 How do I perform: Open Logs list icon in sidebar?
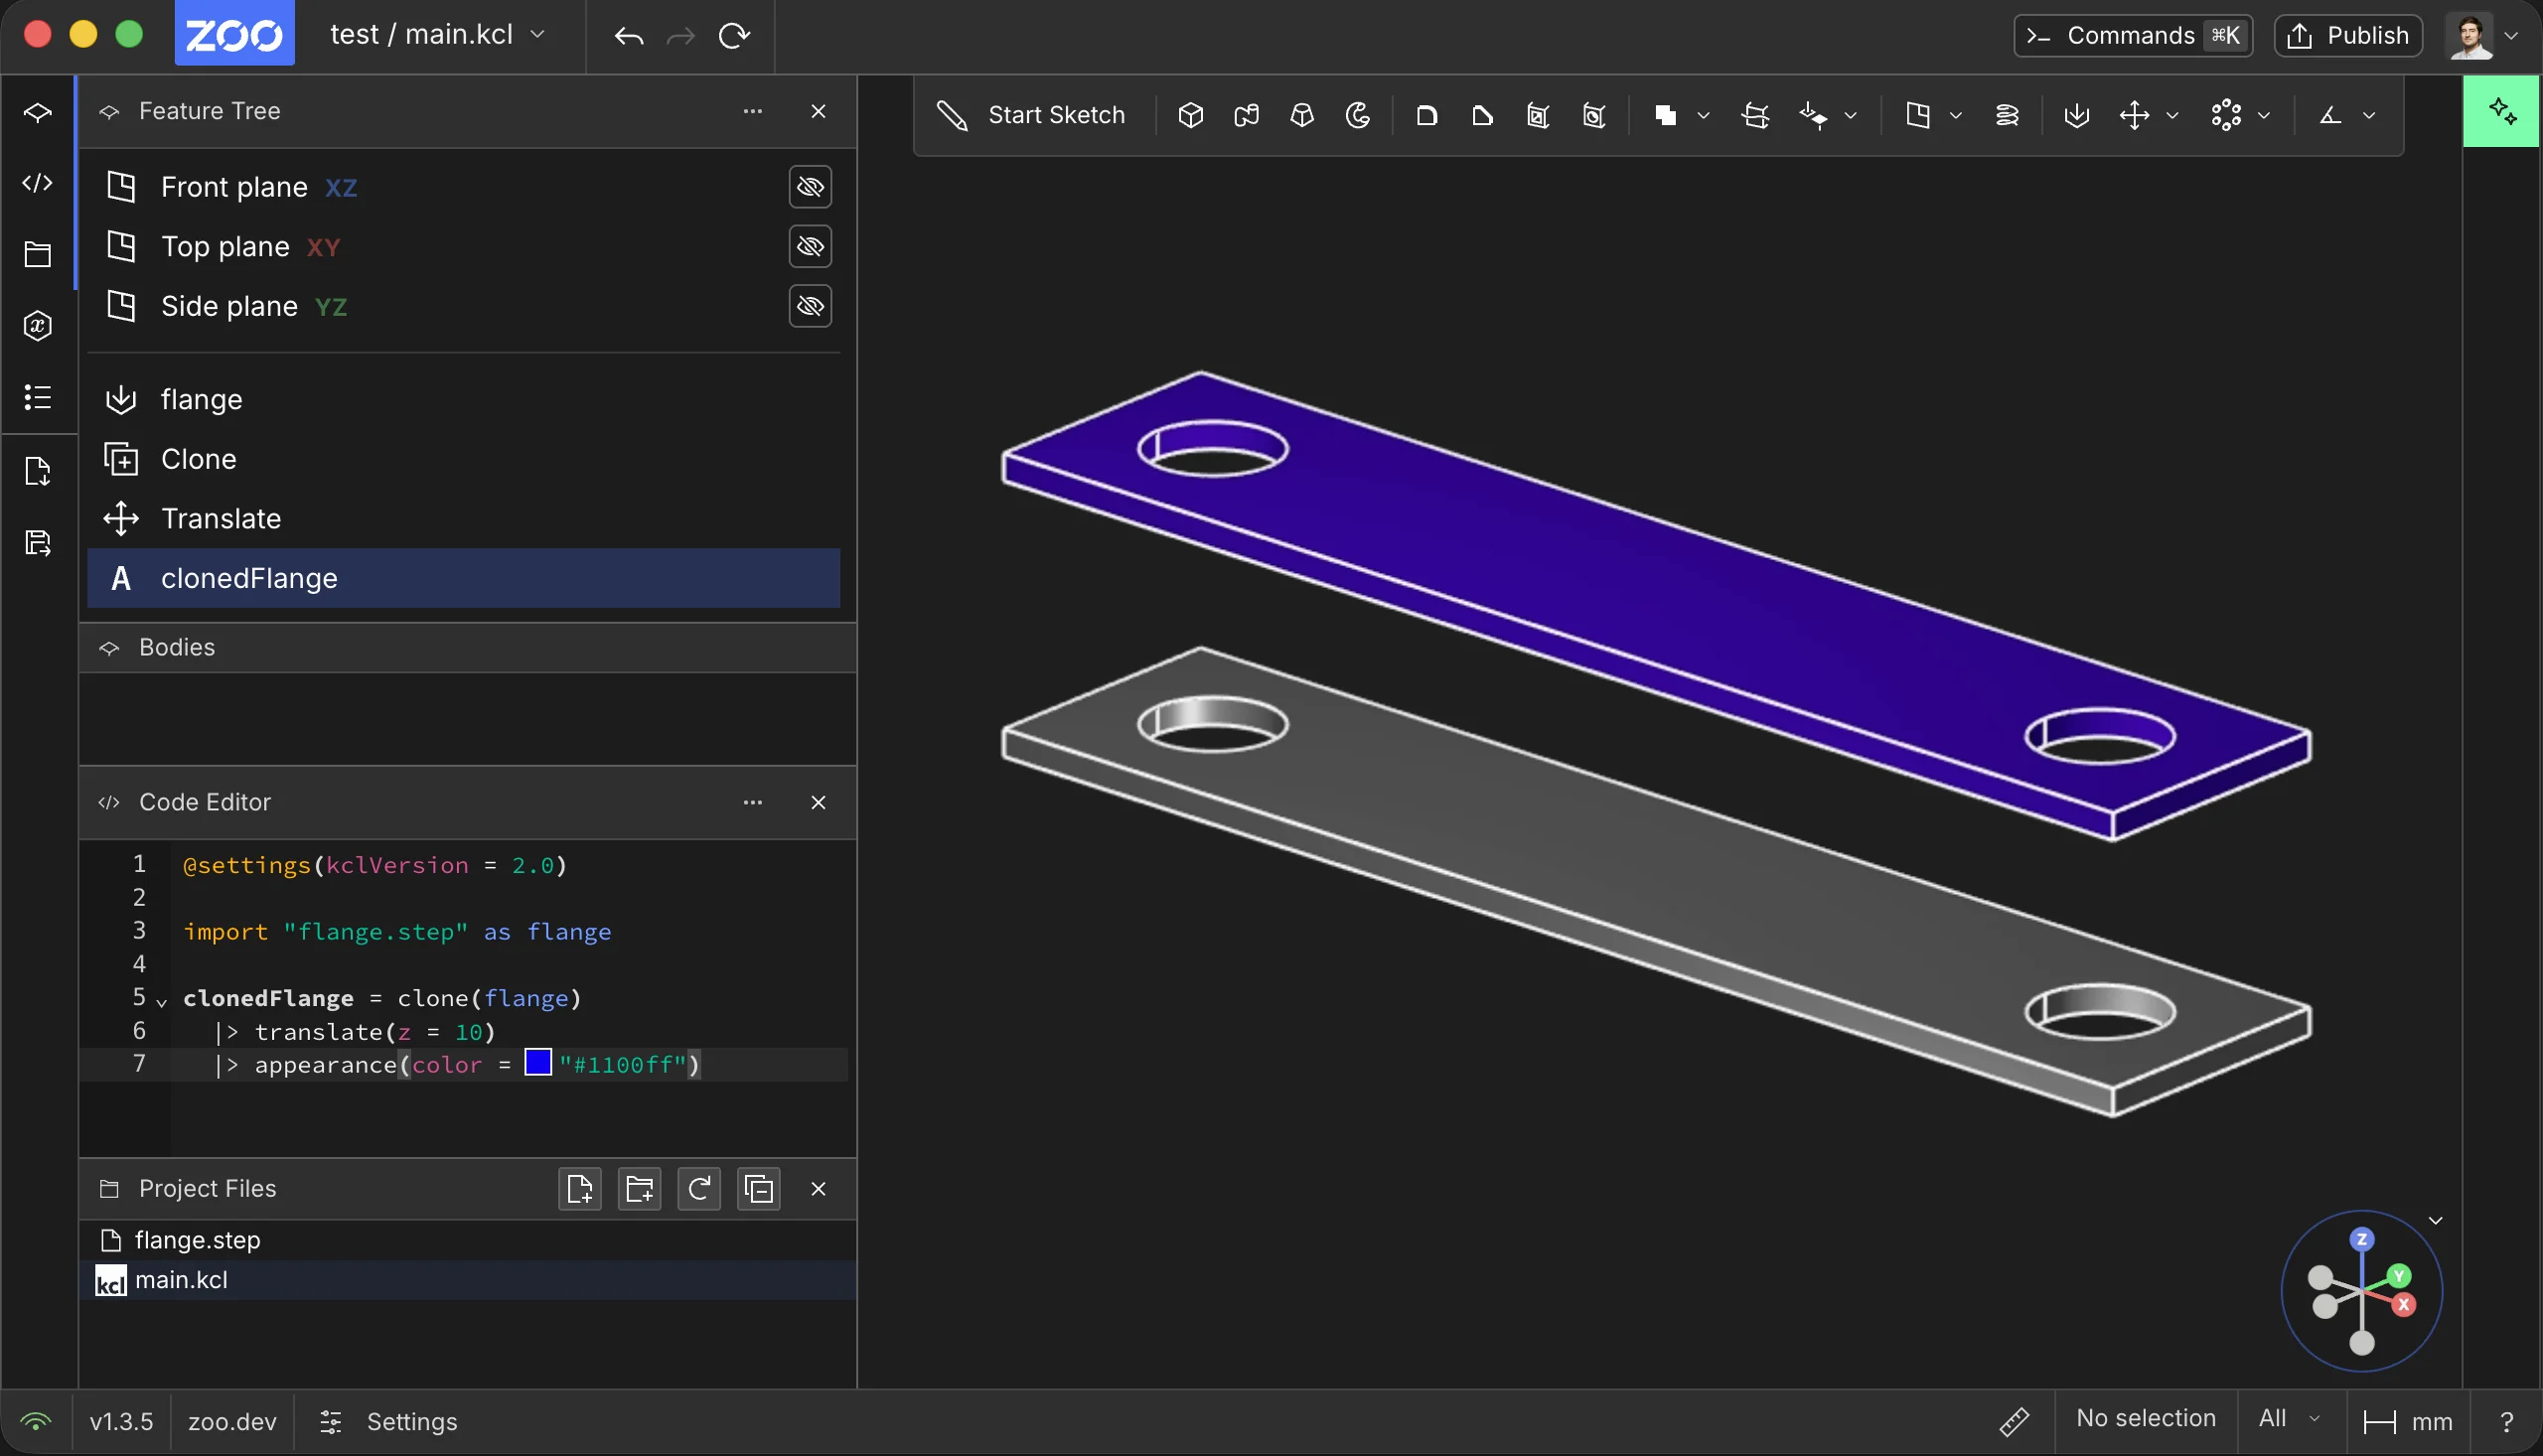click(x=38, y=397)
